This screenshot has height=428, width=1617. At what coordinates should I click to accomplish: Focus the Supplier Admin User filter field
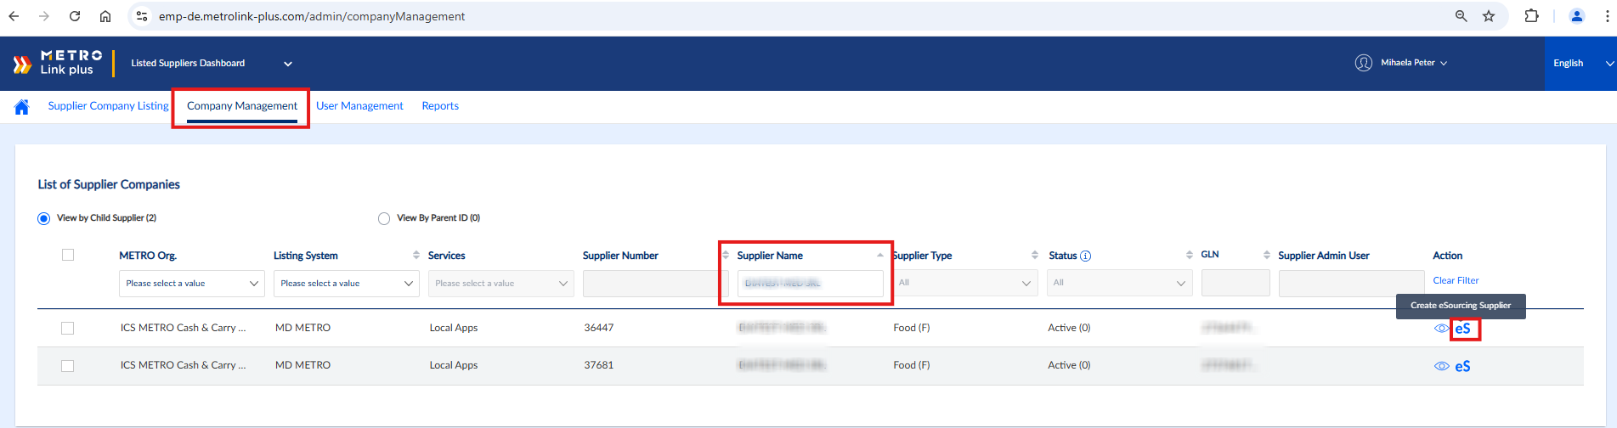pyautogui.click(x=1351, y=283)
